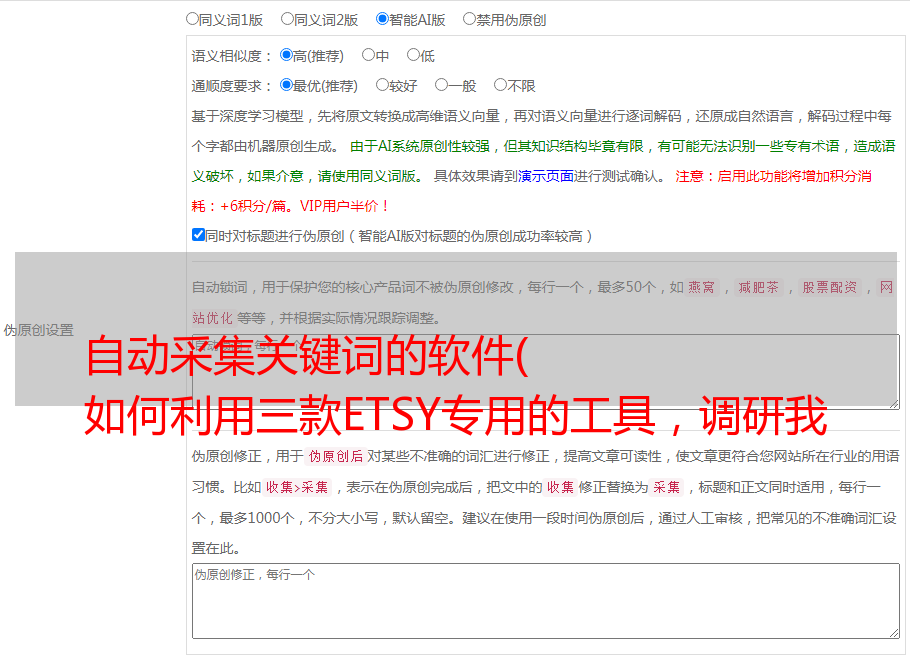
Task: Set 语义相似度 to 高(推荐)
Action: tap(286, 55)
